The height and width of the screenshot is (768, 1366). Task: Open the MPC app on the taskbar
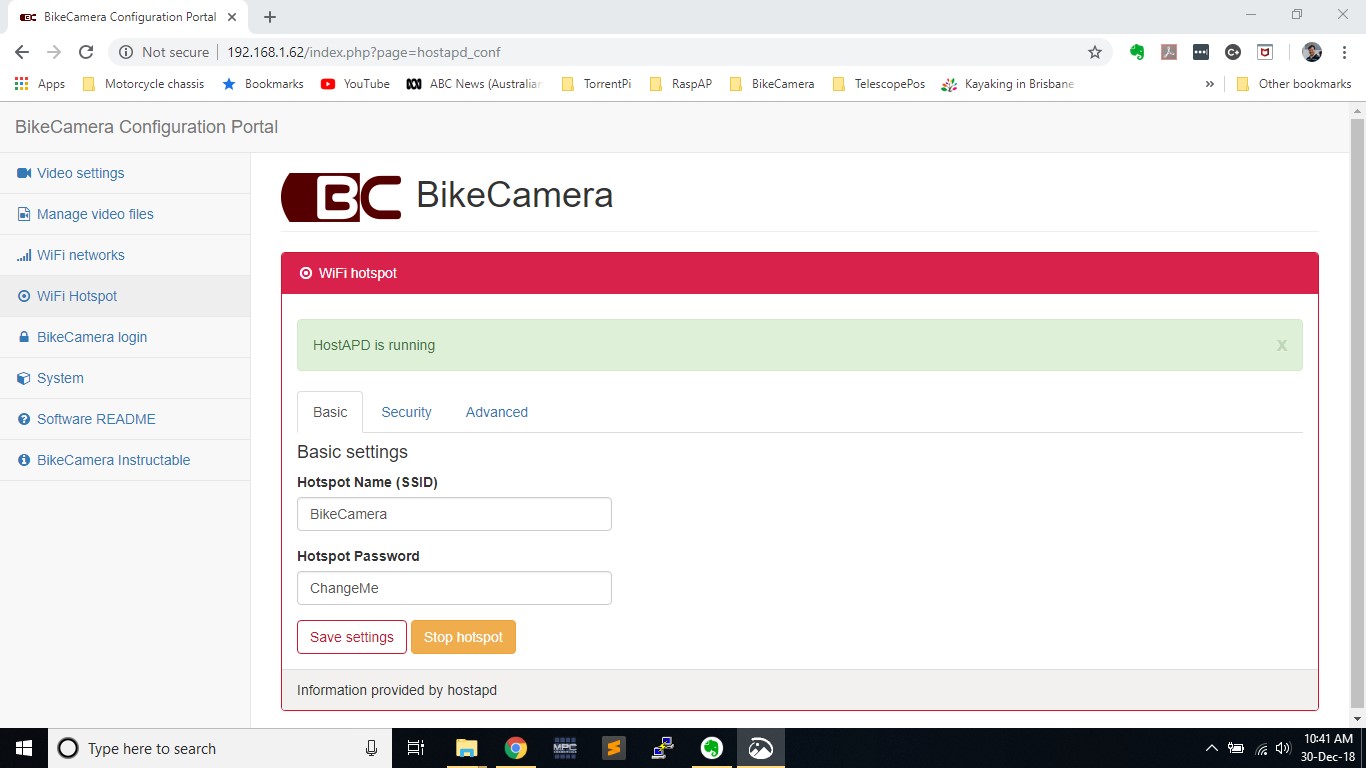[565, 748]
